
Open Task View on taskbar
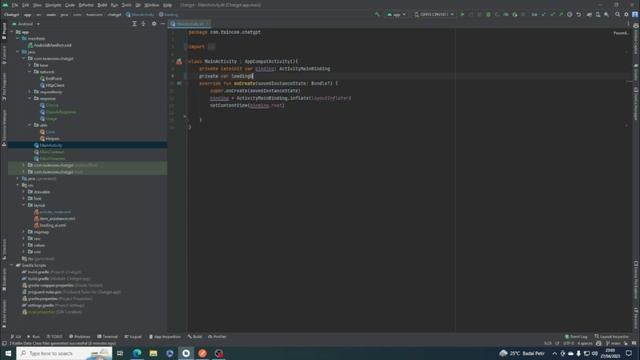point(120,353)
